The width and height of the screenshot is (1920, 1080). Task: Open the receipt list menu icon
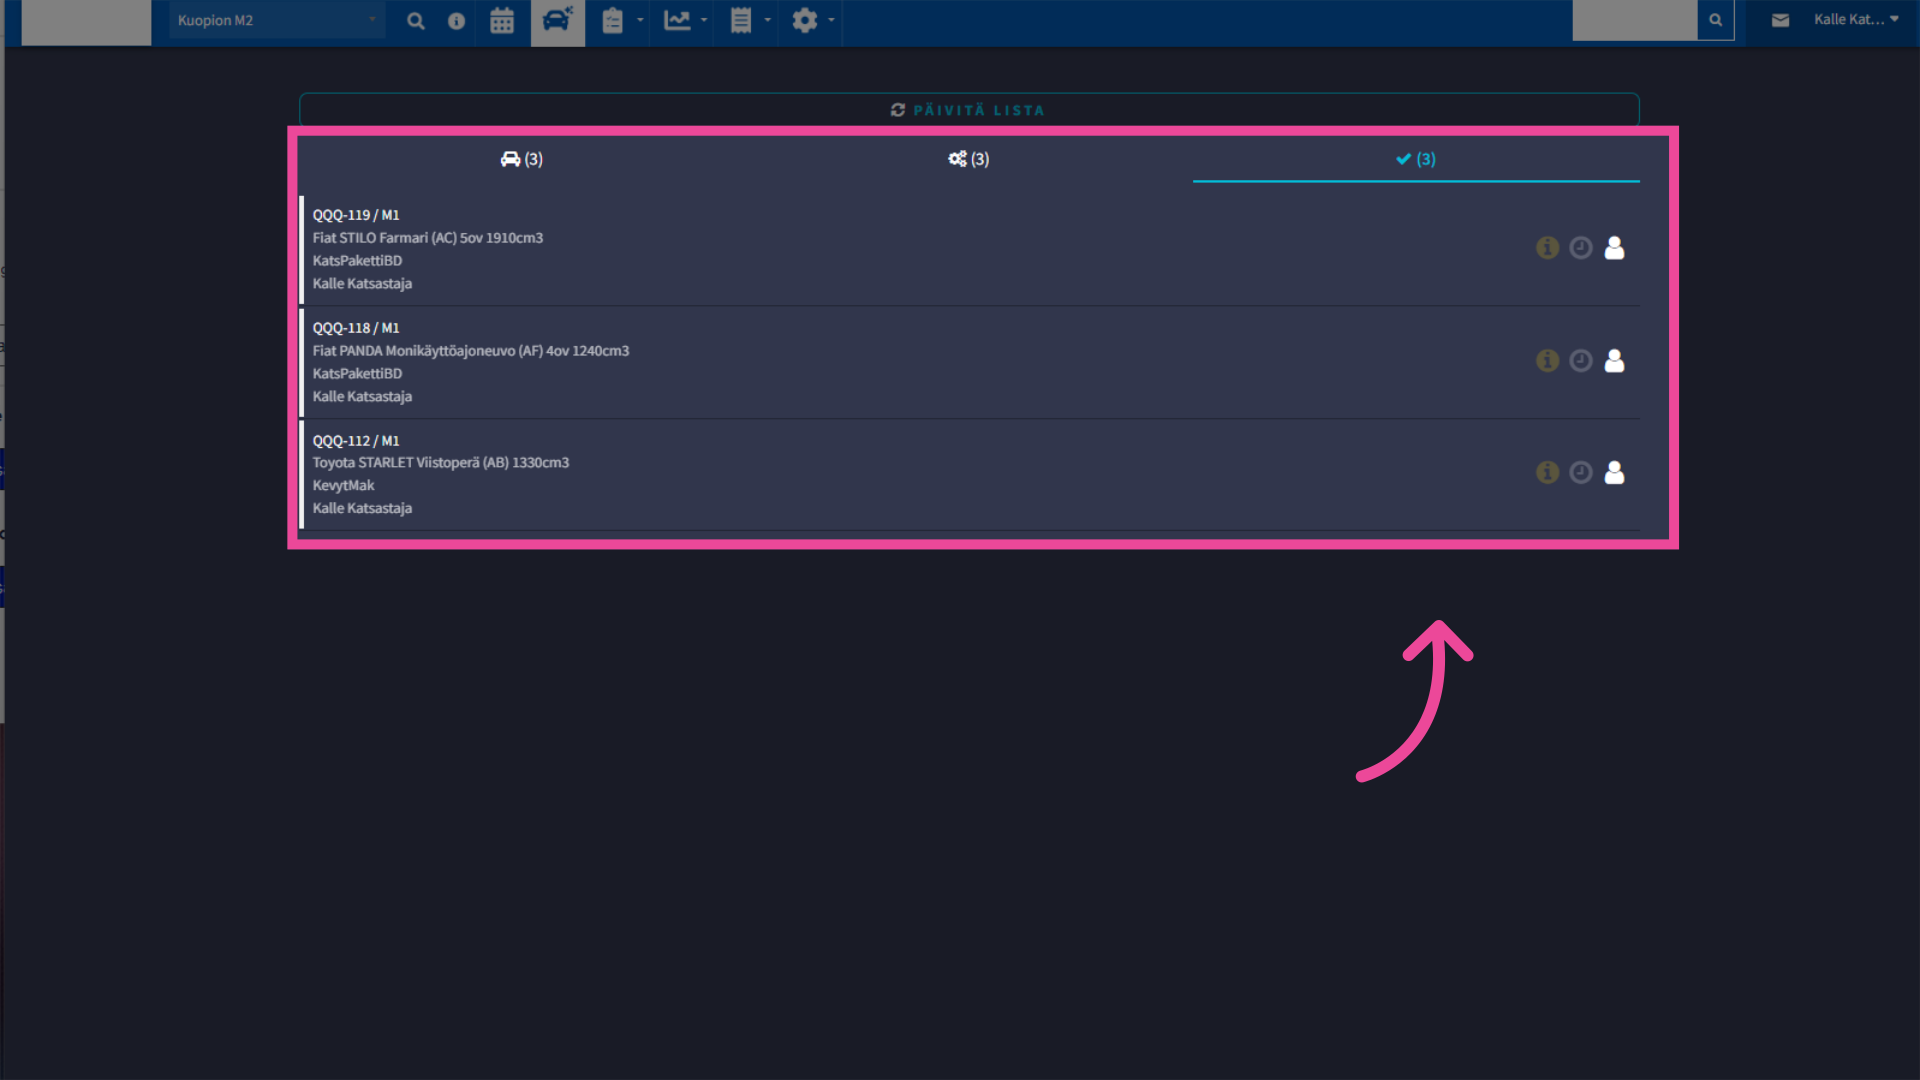pyautogui.click(x=749, y=20)
